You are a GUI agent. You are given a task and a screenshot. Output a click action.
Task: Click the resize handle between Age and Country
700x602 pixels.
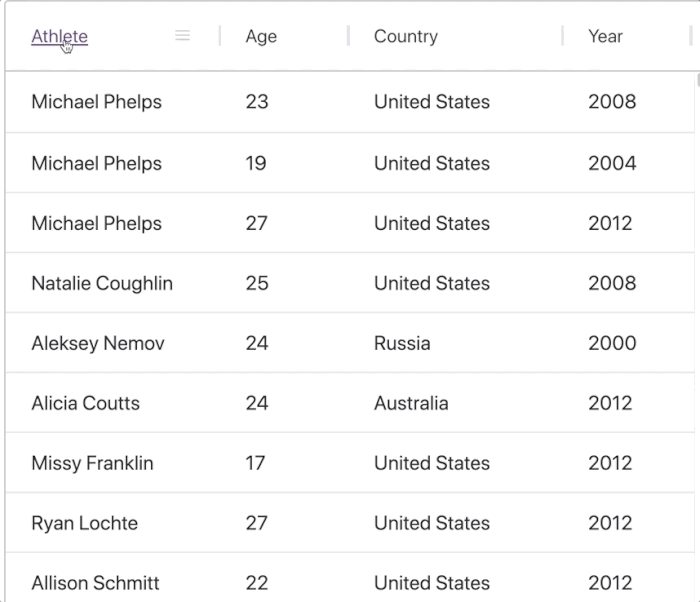(348, 37)
